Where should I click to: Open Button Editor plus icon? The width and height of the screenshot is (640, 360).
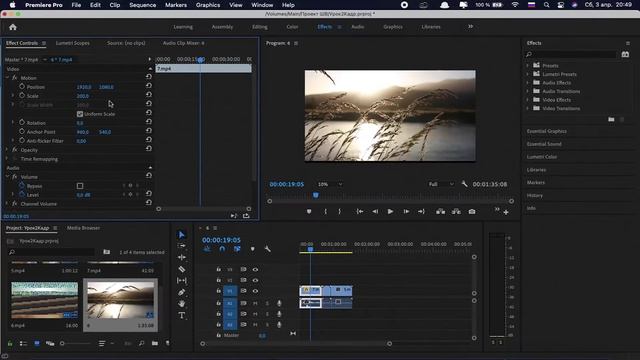pyautogui.click(x=506, y=212)
